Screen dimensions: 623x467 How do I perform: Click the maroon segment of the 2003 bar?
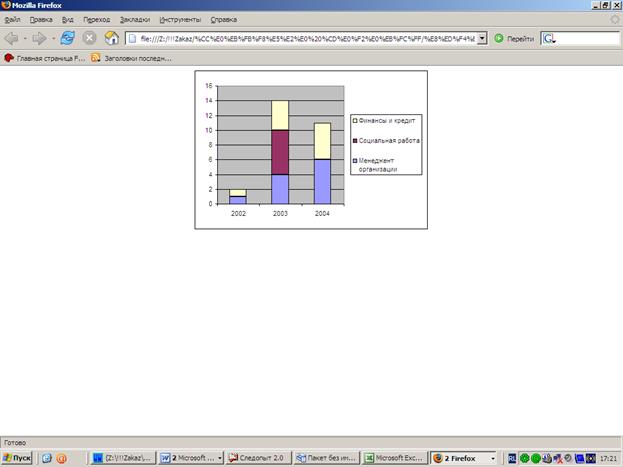pyautogui.click(x=280, y=152)
